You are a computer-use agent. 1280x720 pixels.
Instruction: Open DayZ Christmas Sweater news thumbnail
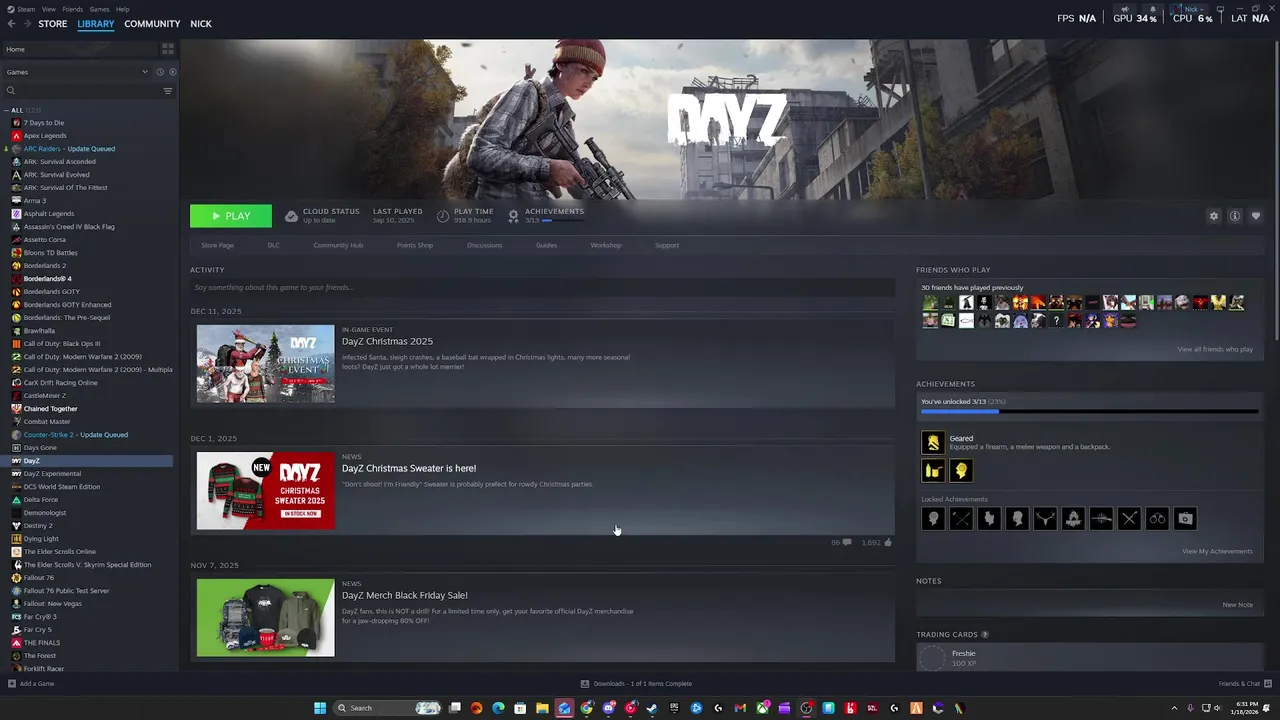point(265,490)
